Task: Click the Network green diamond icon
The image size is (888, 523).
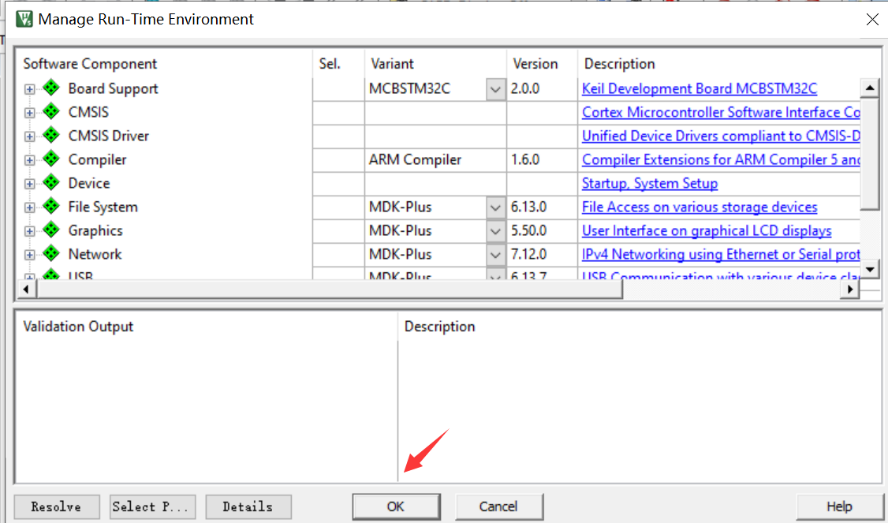Action: click(x=52, y=253)
